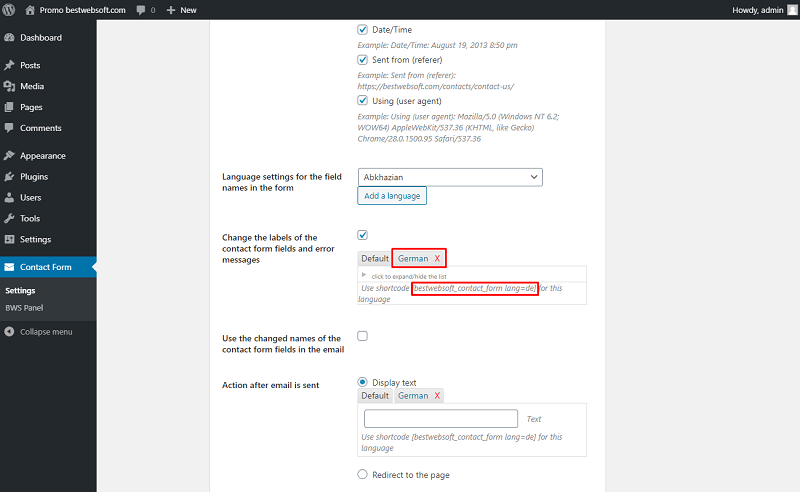The height and width of the screenshot is (492, 800).
Task: Open the Settings submenu under Contact Form
Action: point(20,290)
